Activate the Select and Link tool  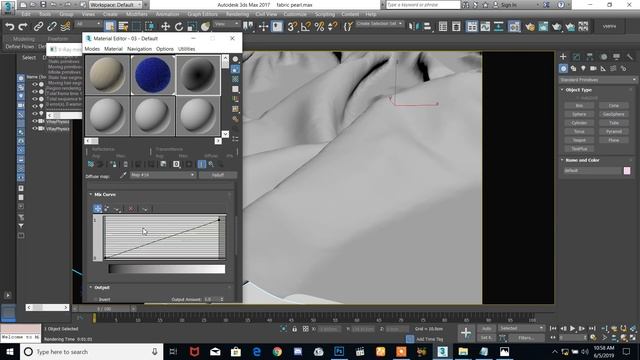point(38,27)
